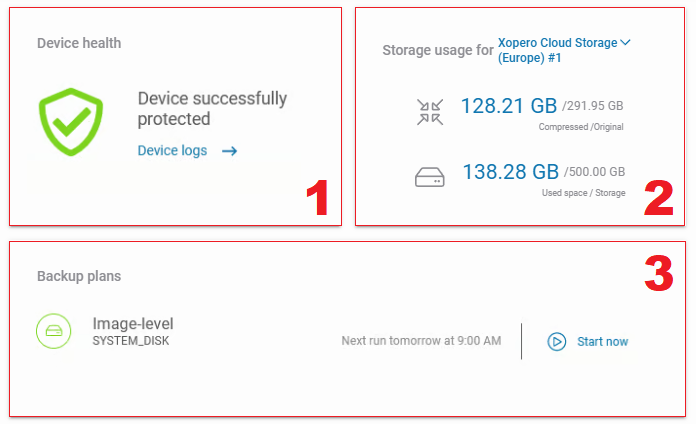Click the compression arrows icon

(x=429, y=111)
